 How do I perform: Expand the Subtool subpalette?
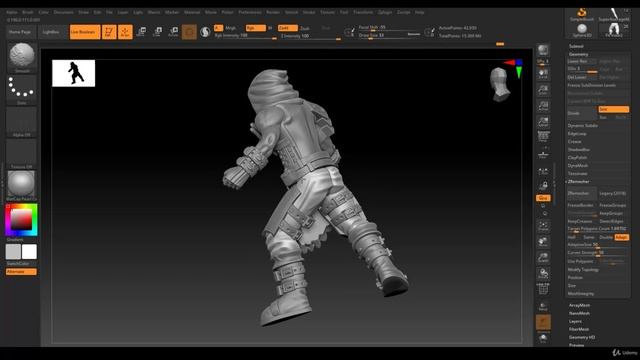[x=576, y=46]
